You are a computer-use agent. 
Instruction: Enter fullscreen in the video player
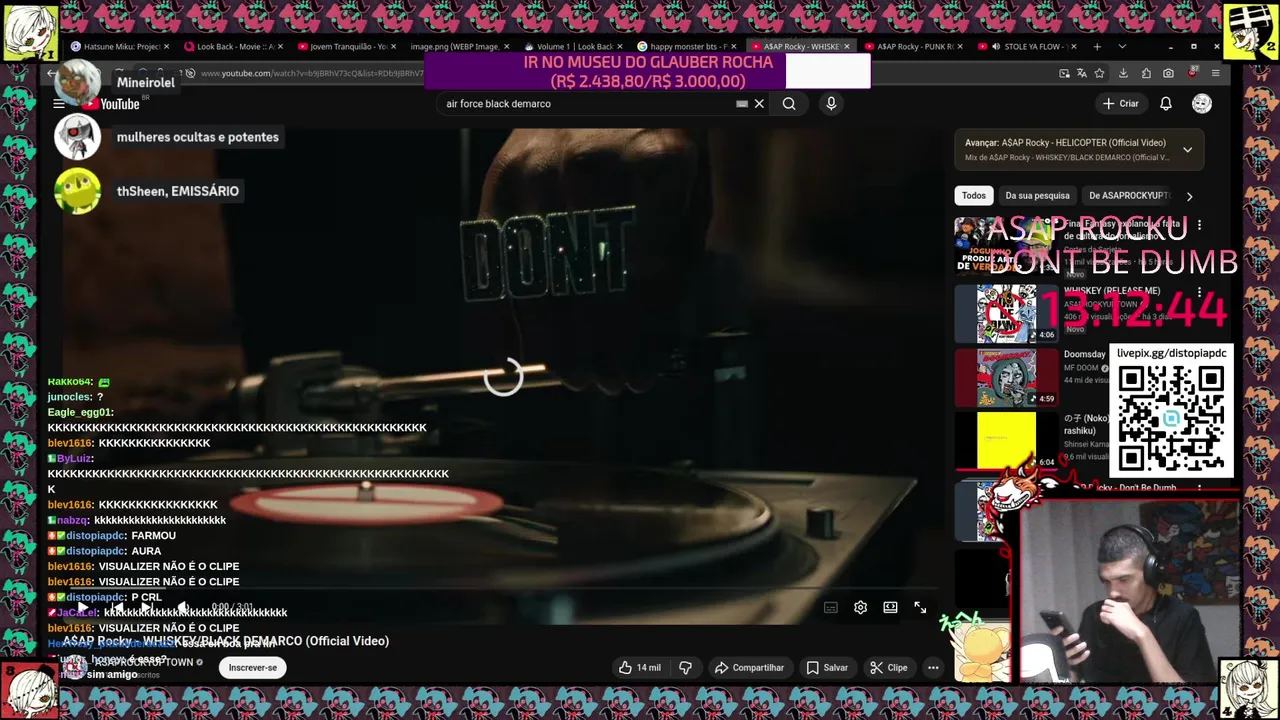pos(920,607)
